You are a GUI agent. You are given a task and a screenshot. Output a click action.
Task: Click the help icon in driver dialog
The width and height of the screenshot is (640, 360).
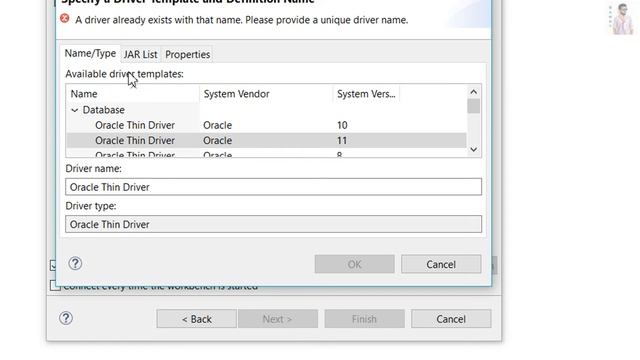(x=75, y=263)
